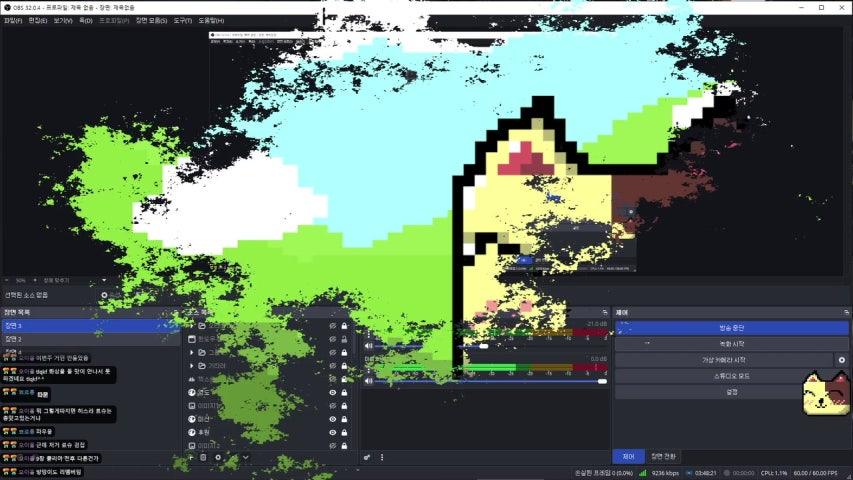Click 가상 카메라 시작 button
The image size is (853, 480).
[724, 360]
